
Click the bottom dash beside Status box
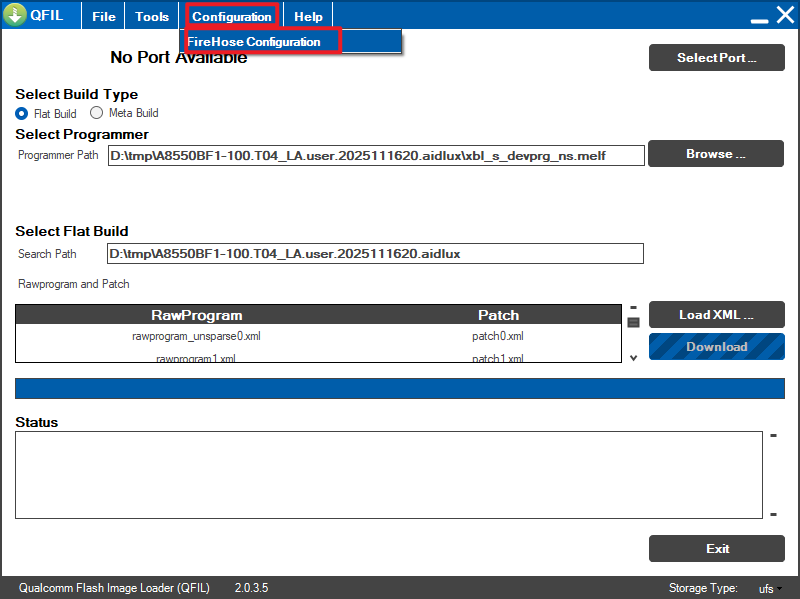click(773, 514)
